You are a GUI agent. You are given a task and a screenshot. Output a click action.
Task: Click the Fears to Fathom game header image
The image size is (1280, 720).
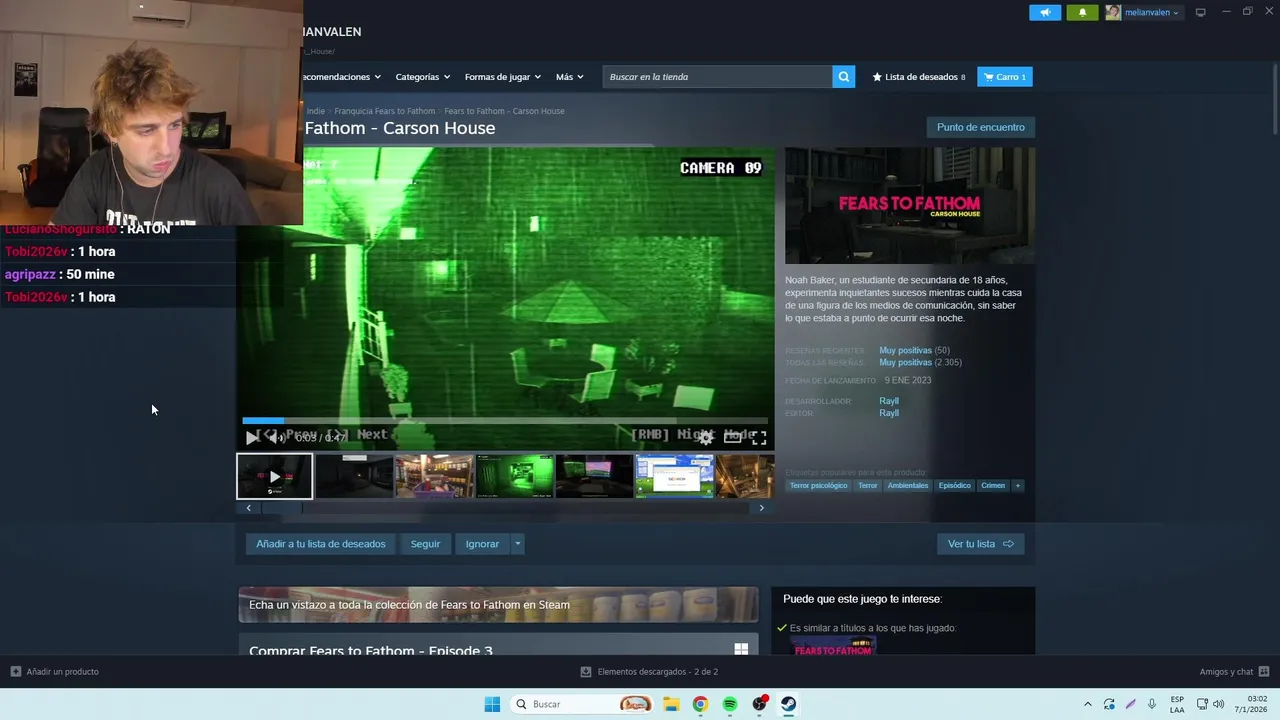coord(910,206)
